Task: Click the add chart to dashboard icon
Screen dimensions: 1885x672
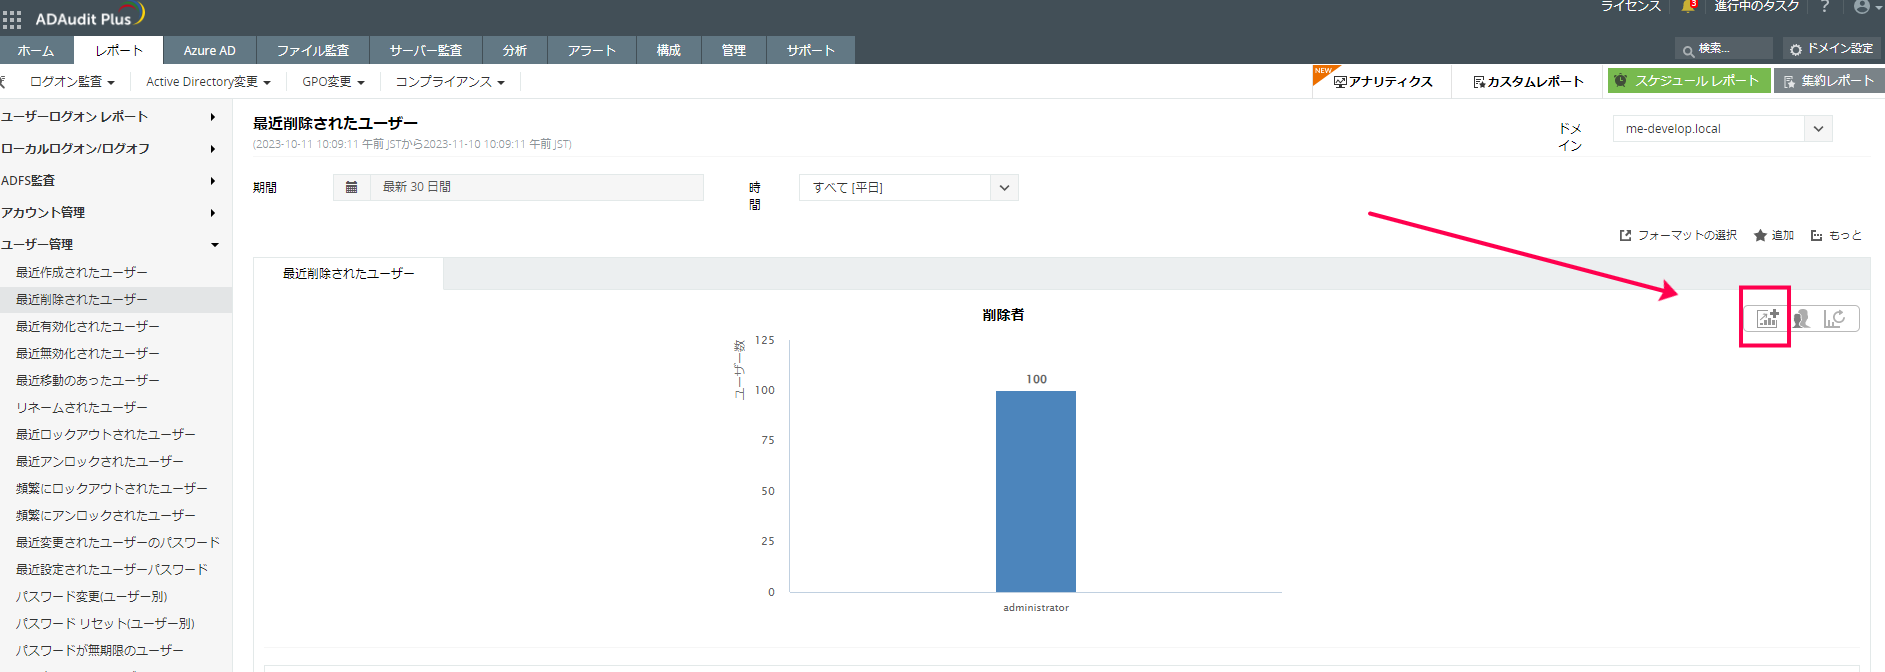Action: pyautogui.click(x=1767, y=319)
